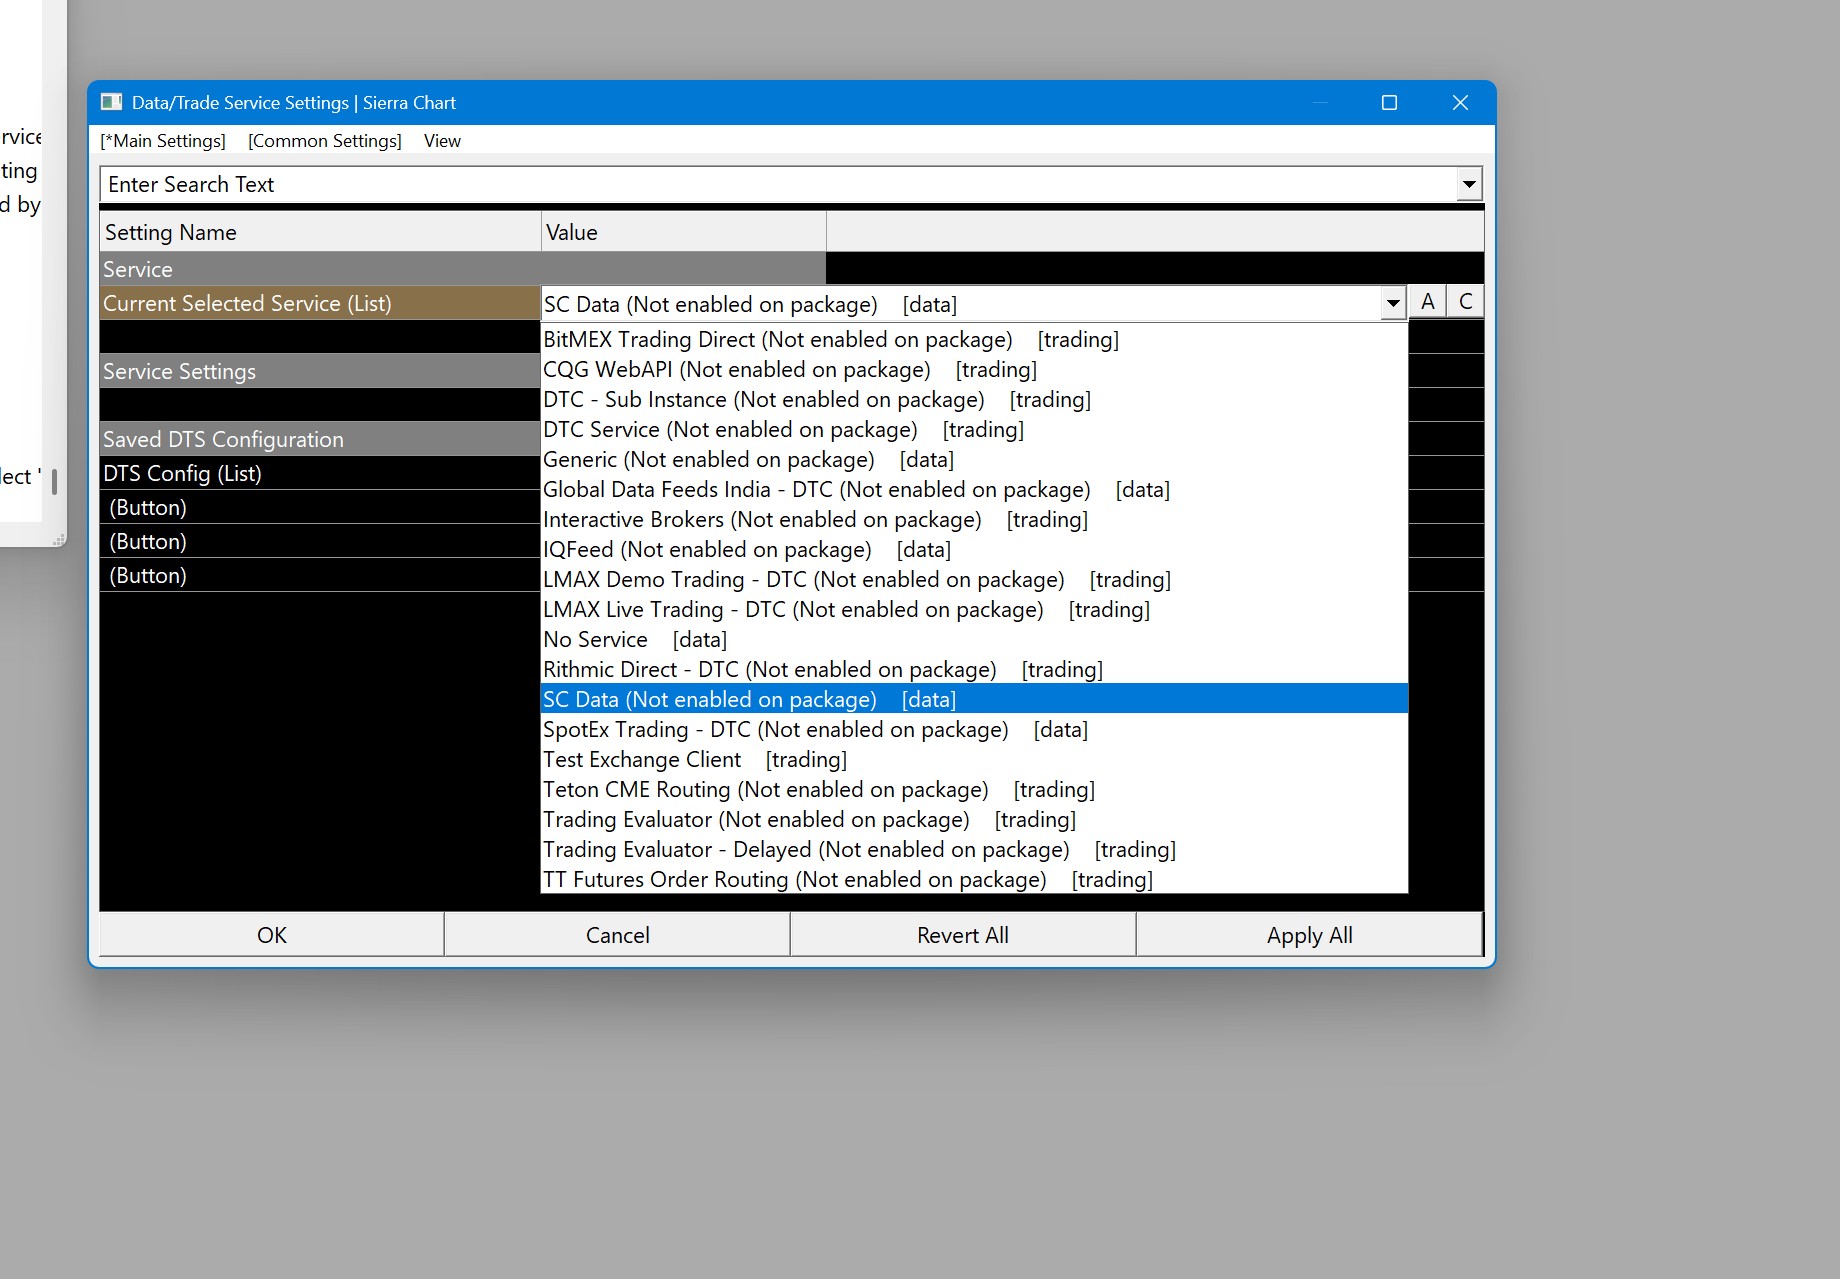1840x1279 pixels.
Task: Maximize the Data/Trade Service Settings window
Action: pyautogui.click(x=1389, y=102)
